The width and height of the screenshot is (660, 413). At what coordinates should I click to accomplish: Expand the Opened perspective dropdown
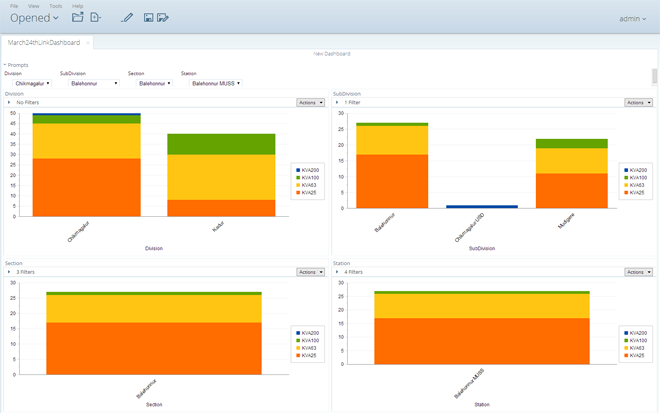pos(34,18)
